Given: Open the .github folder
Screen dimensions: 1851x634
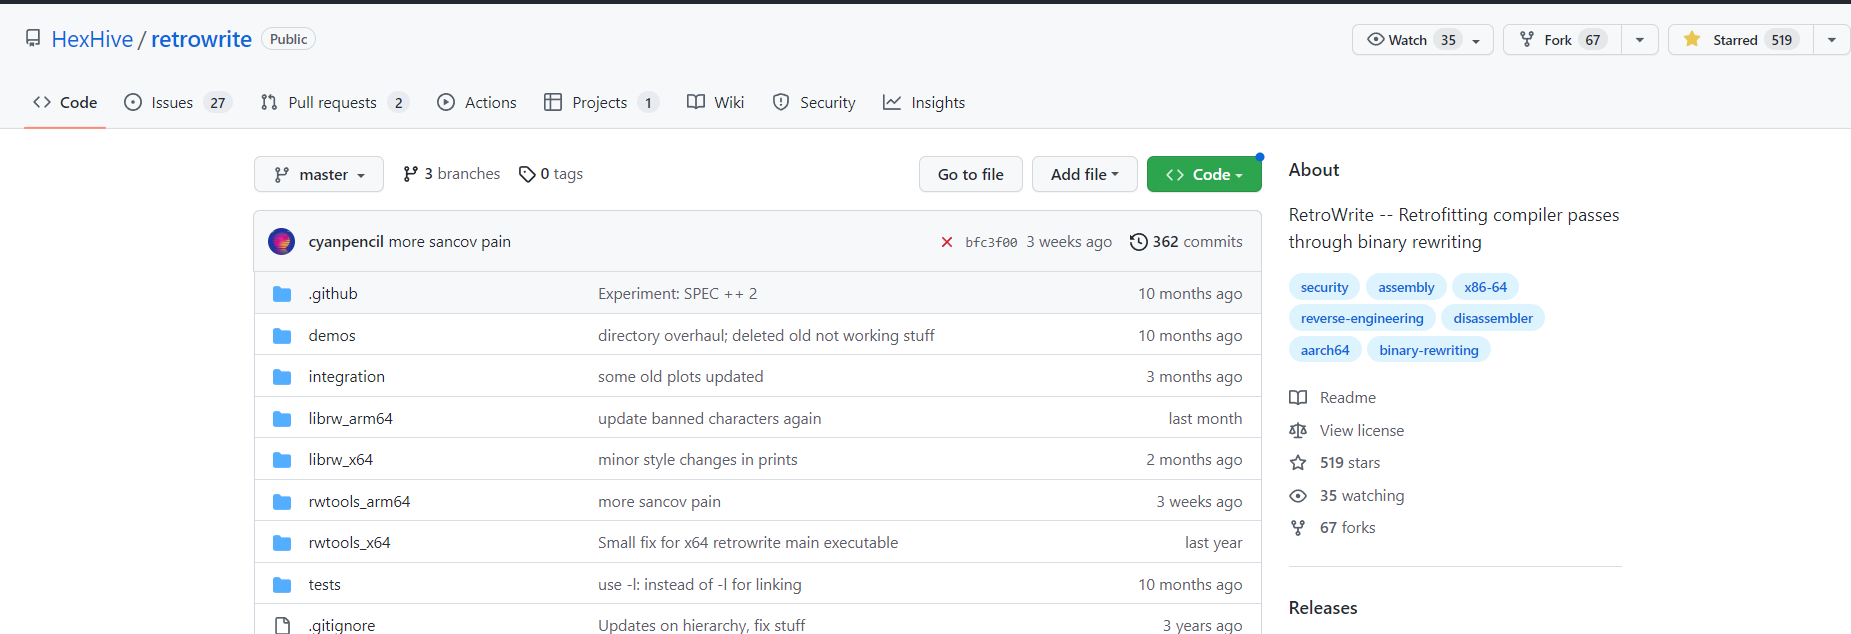Looking at the screenshot, I should coord(333,293).
